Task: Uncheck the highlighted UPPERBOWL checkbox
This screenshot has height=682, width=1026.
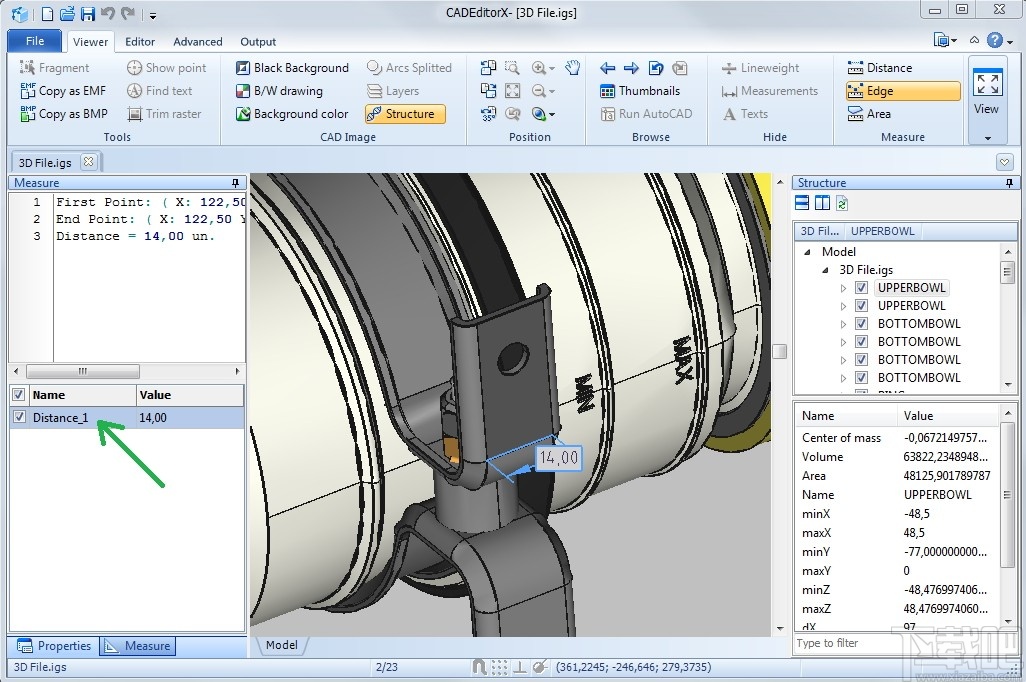Action: (x=861, y=288)
